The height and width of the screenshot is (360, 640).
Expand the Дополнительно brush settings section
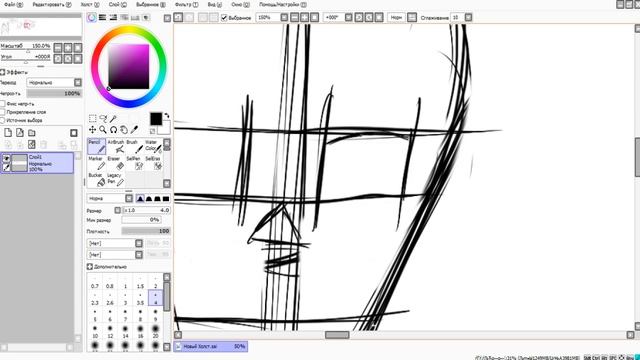coord(89,267)
